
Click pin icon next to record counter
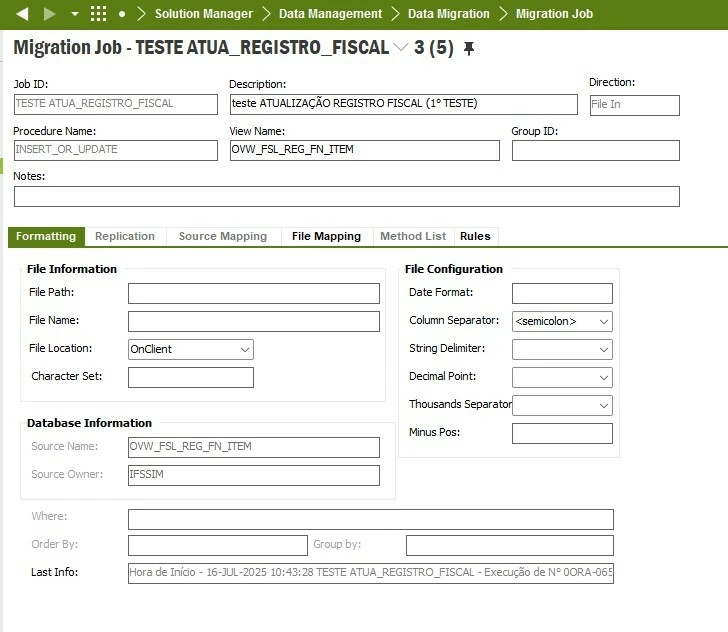(x=469, y=48)
